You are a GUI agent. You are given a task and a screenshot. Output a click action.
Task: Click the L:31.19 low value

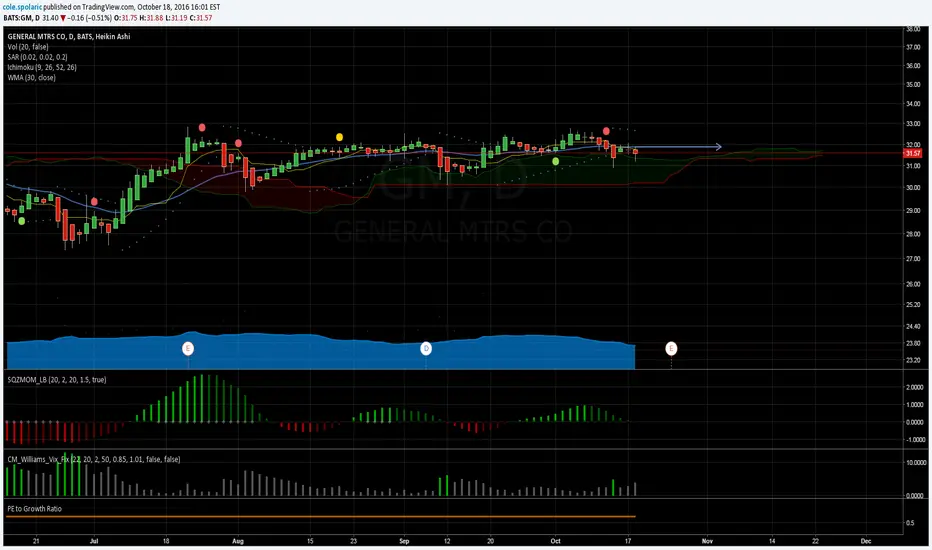point(176,18)
